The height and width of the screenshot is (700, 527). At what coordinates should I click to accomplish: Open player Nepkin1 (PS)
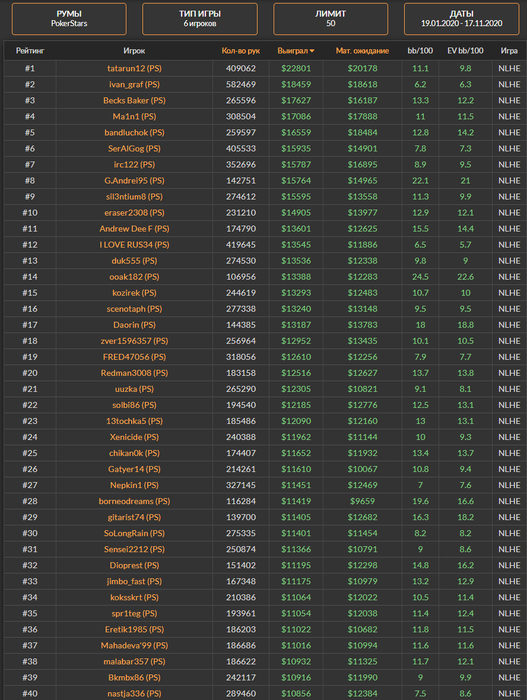(x=134, y=486)
